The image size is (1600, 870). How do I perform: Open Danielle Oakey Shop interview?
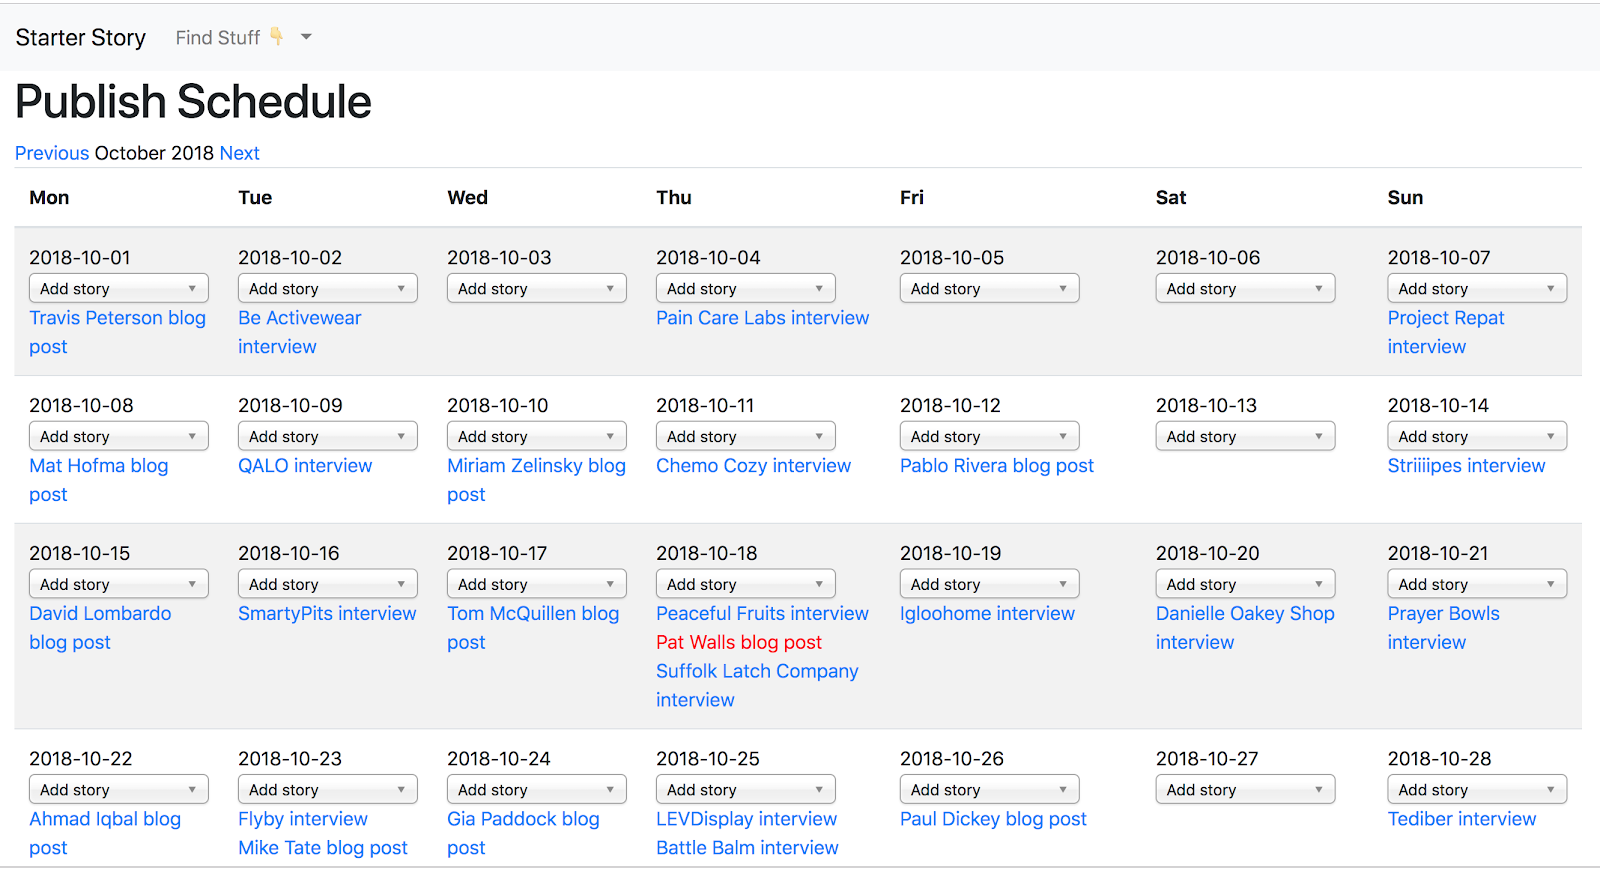coord(1245,628)
